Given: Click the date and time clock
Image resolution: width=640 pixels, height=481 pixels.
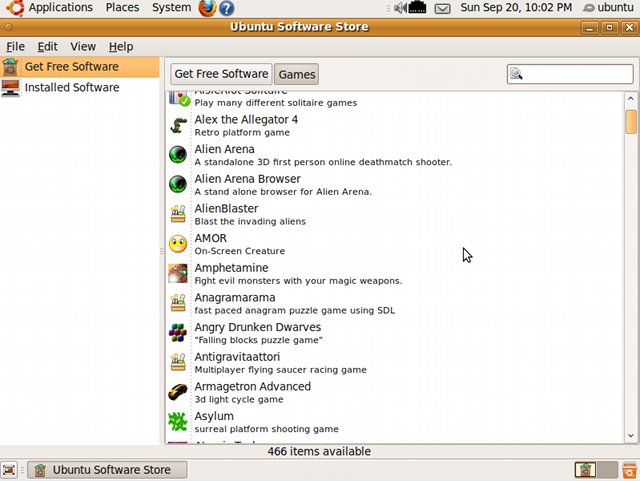Looking at the screenshot, I should pyautogui.click(x=516, y=7).
